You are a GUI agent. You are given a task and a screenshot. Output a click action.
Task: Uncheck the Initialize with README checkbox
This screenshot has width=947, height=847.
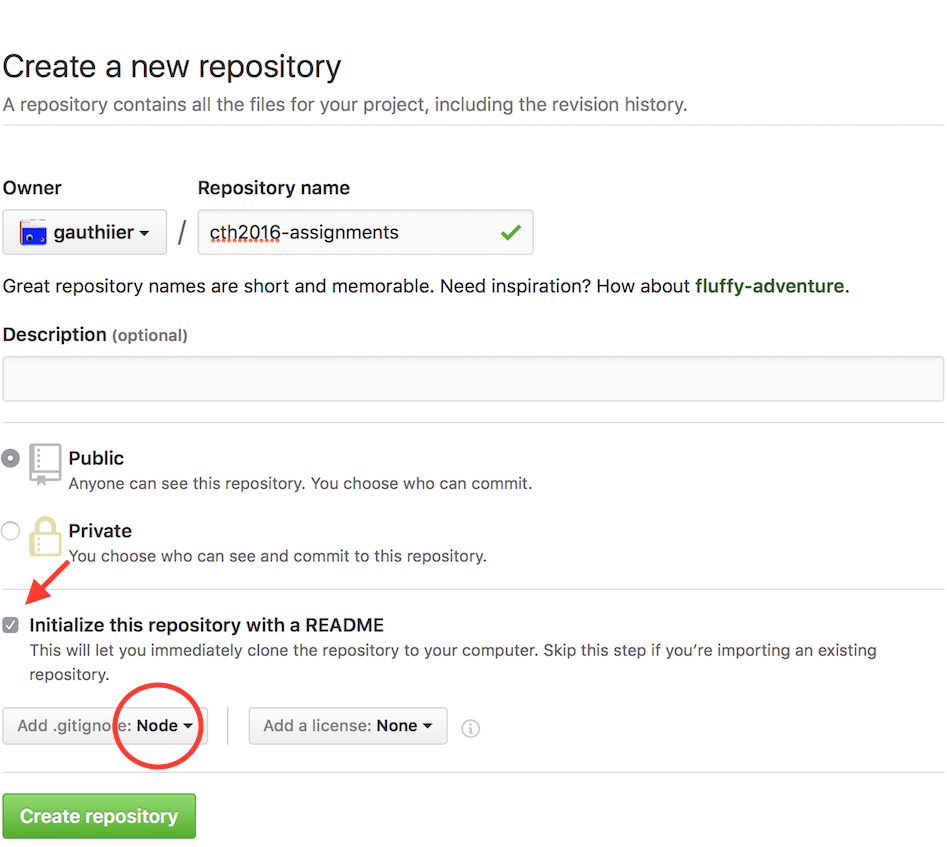pos(11,625)
